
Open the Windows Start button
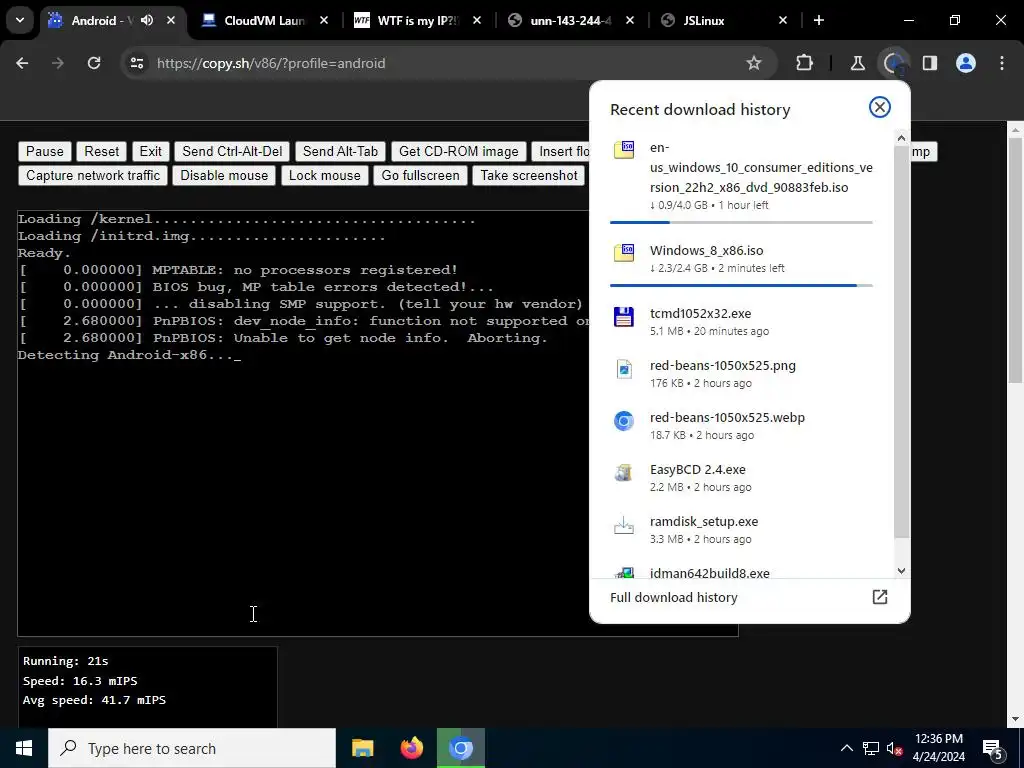24,748
